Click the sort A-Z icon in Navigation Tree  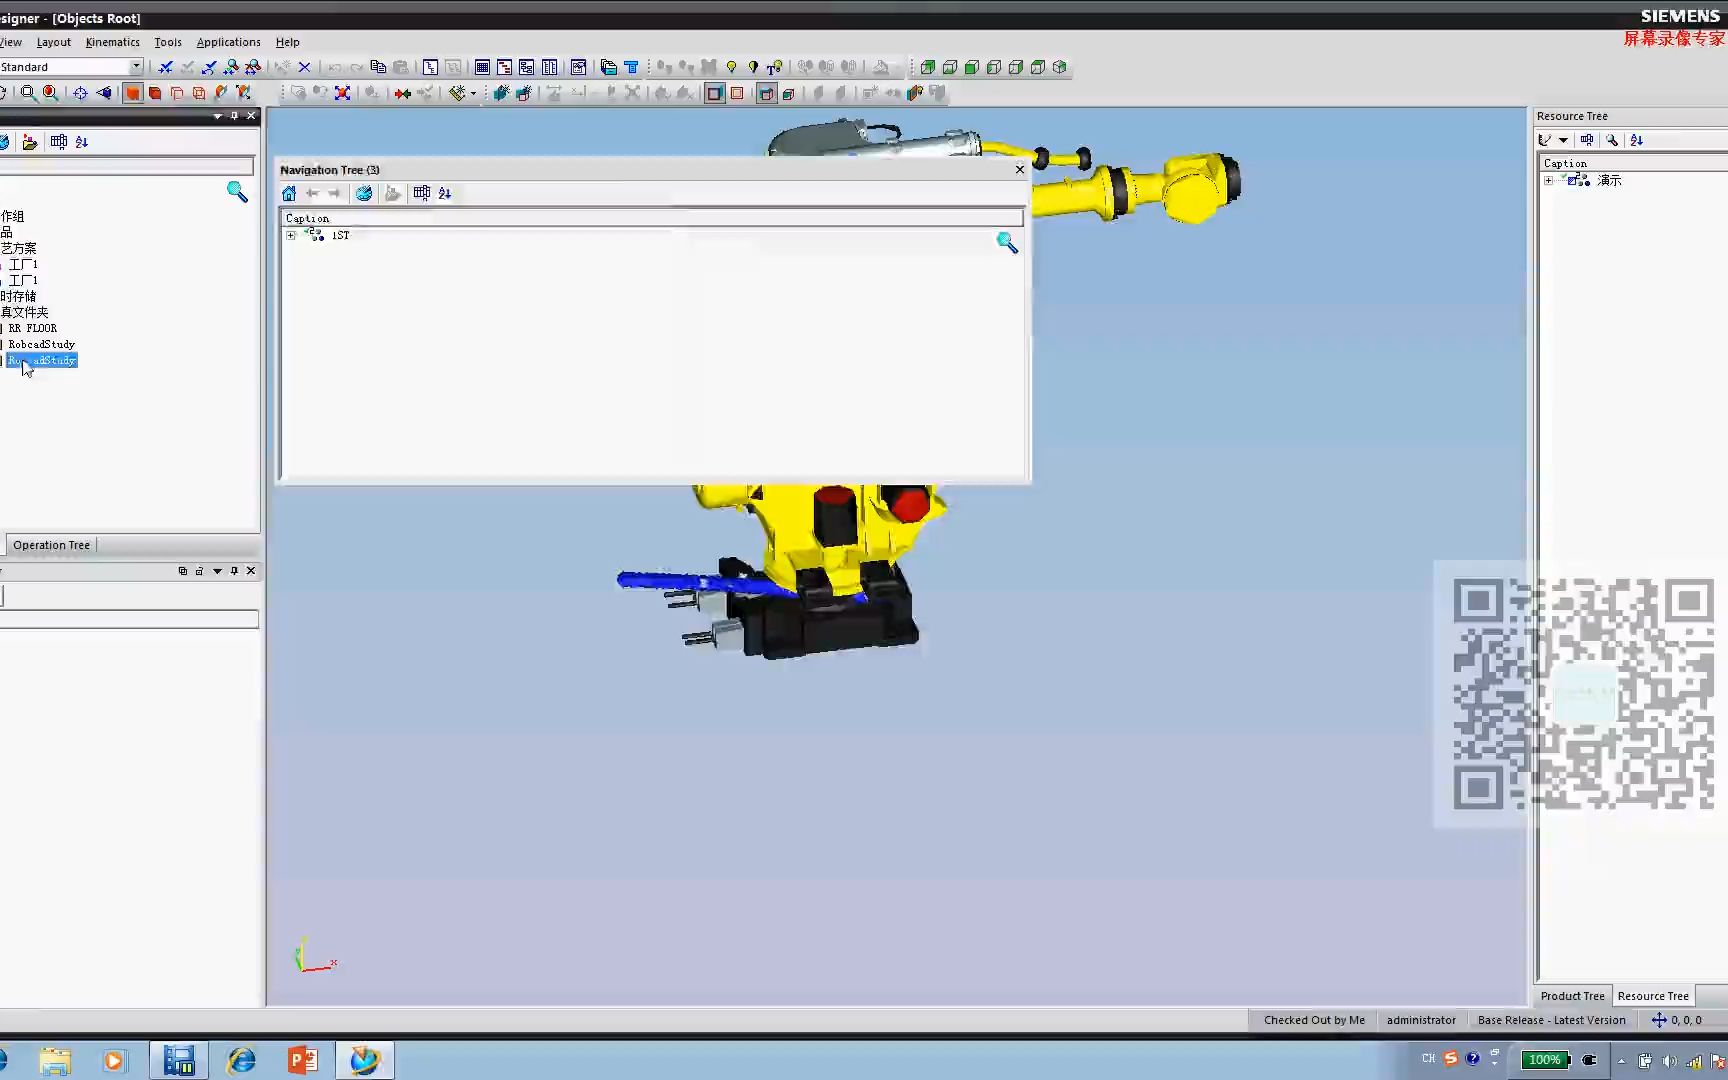[445, 193]
